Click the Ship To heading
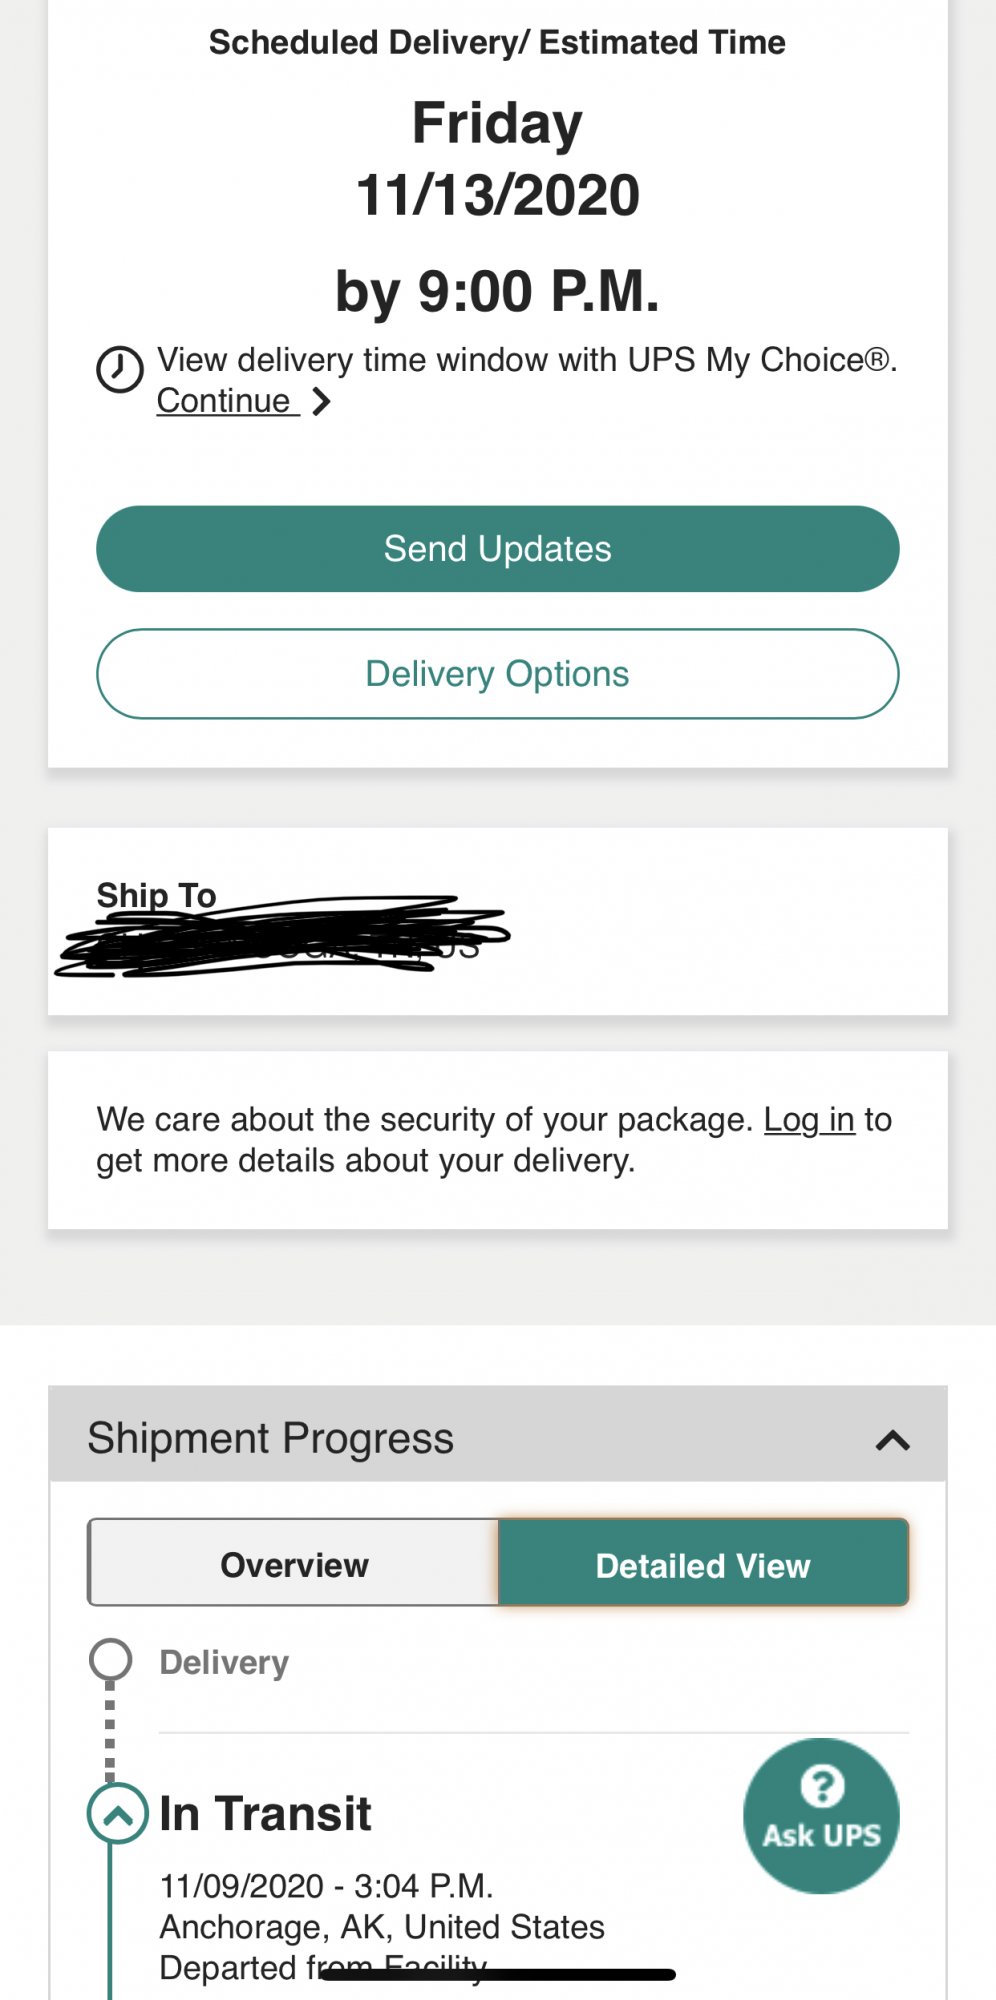The width and height of the screenshot is (996, 2000). pyautogui.click(x=156, y=894)
